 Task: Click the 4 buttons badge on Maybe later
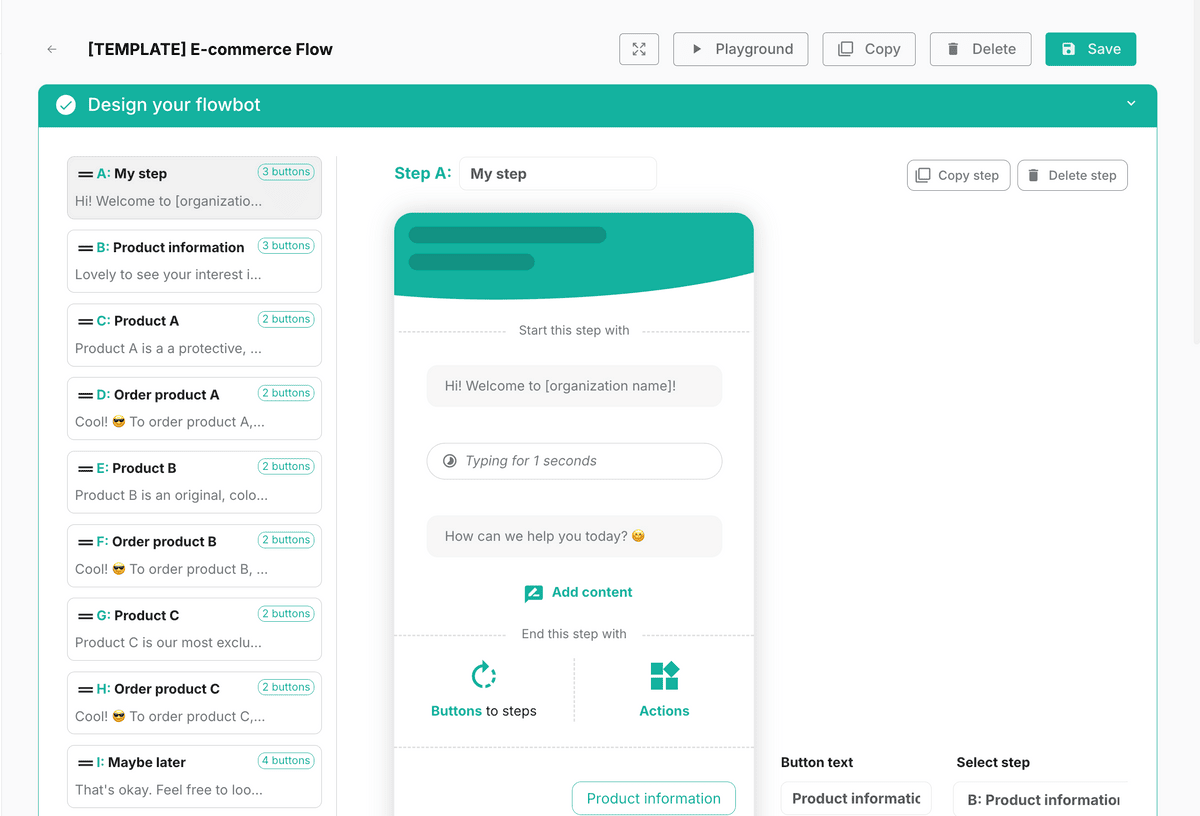click(x=286, y=761)
